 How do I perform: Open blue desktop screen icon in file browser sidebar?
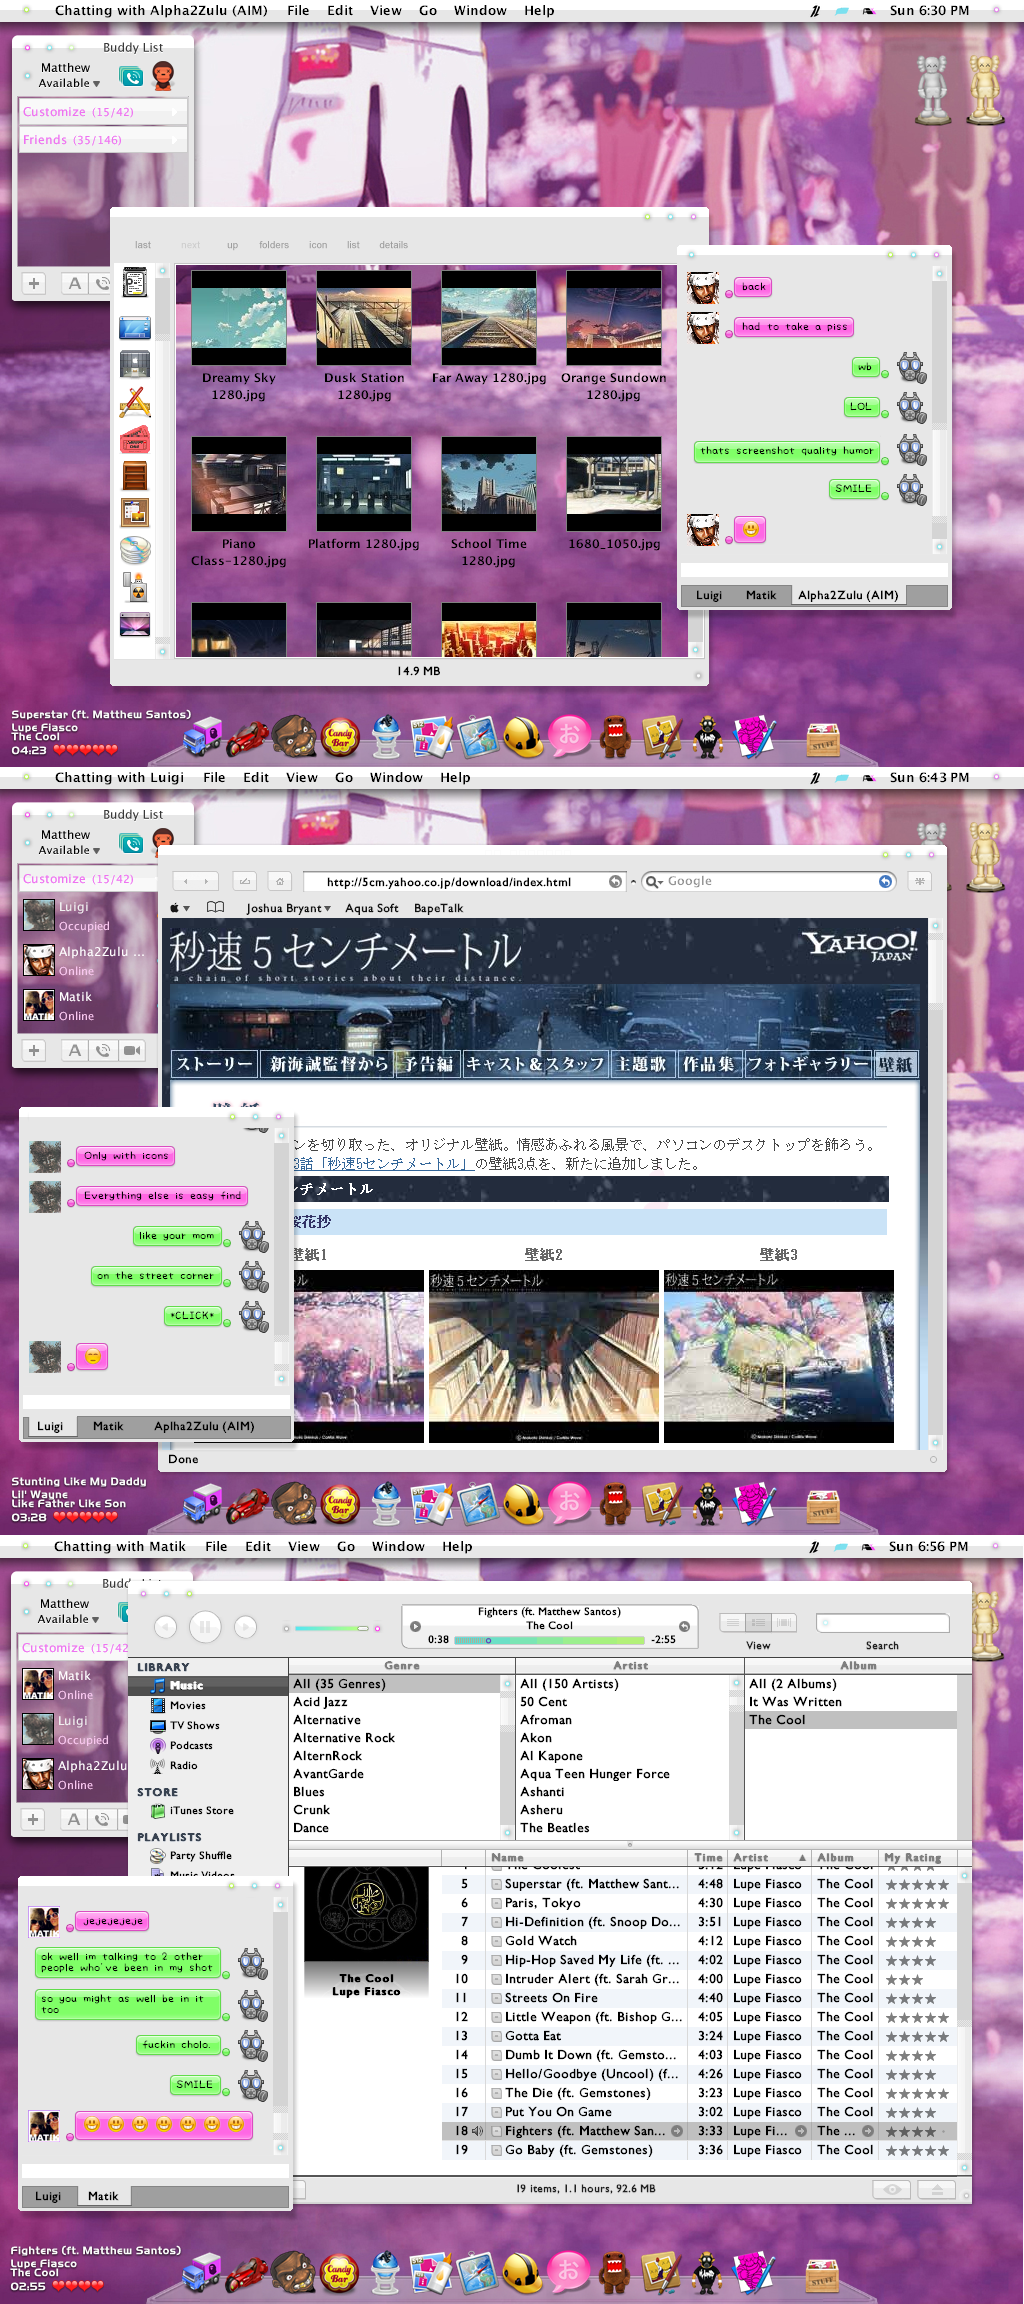tap(135, 327)
